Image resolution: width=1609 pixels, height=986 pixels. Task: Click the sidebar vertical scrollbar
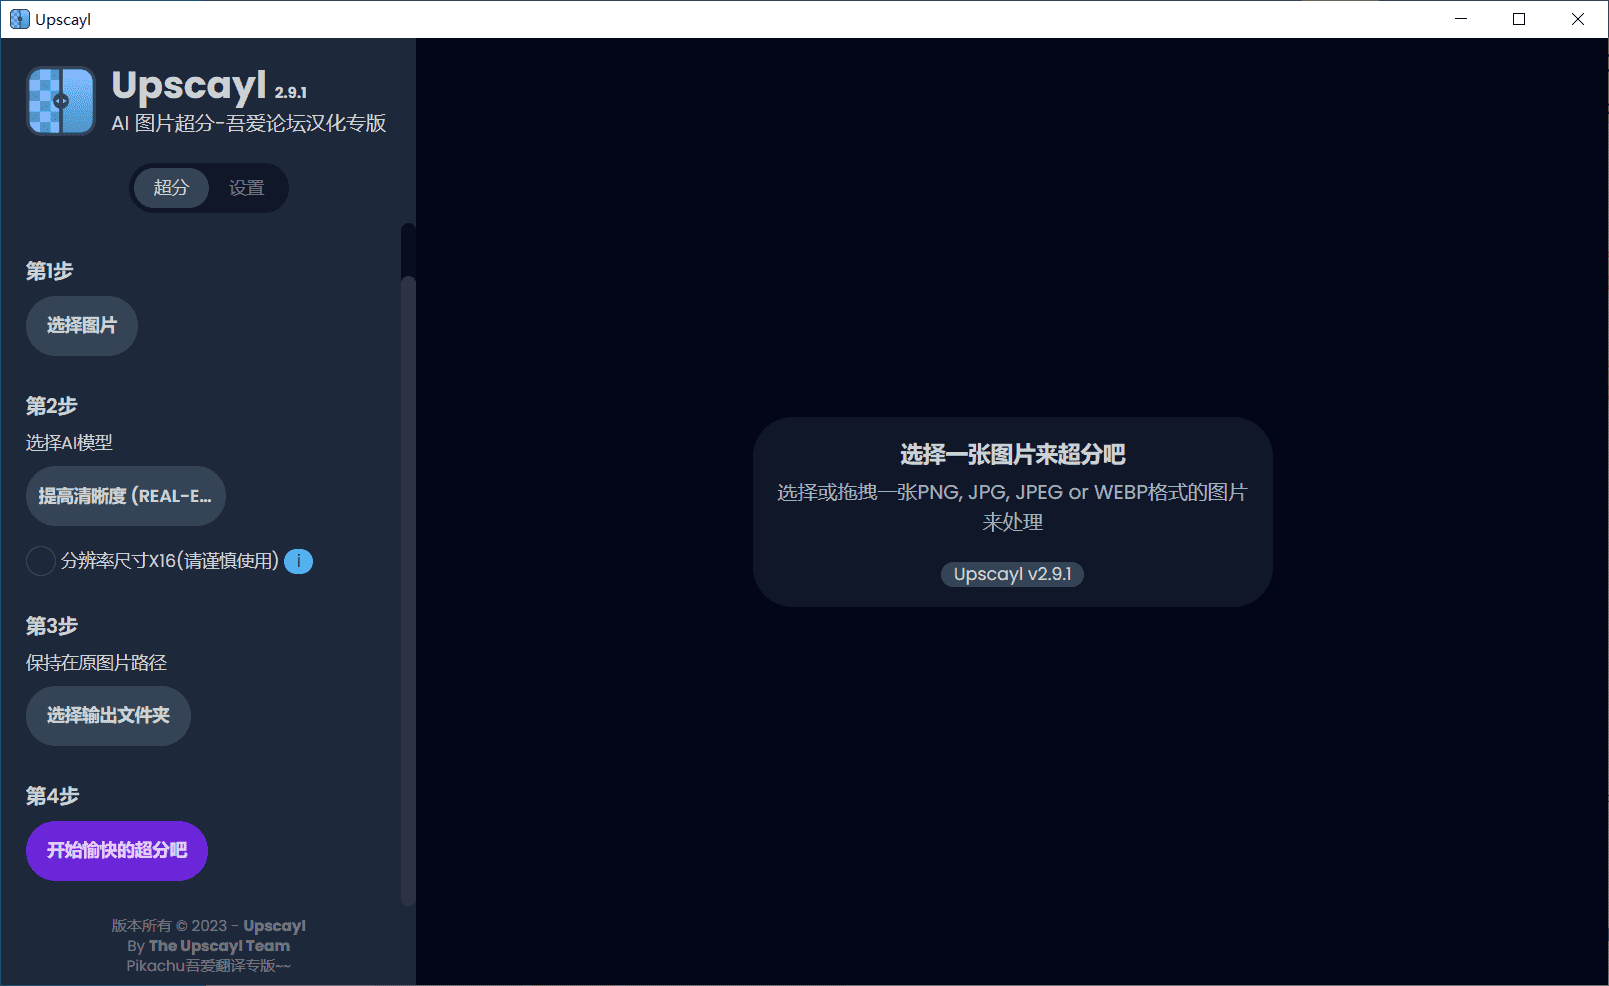coord(407,590)
